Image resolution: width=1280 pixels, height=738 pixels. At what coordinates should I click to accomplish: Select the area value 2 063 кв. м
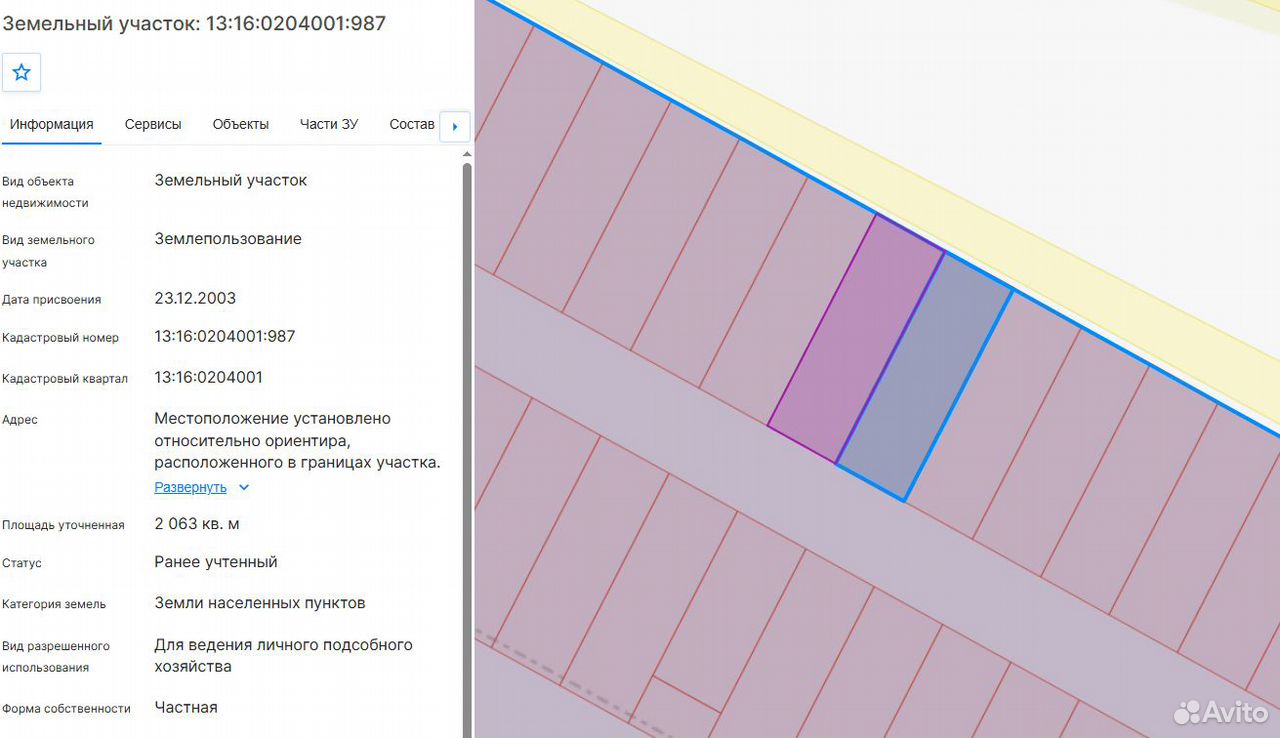(197, 524)
